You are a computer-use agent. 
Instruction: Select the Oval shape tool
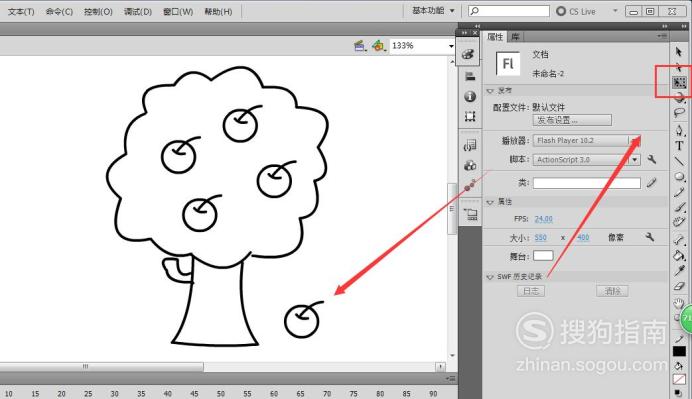pos(679,177)
